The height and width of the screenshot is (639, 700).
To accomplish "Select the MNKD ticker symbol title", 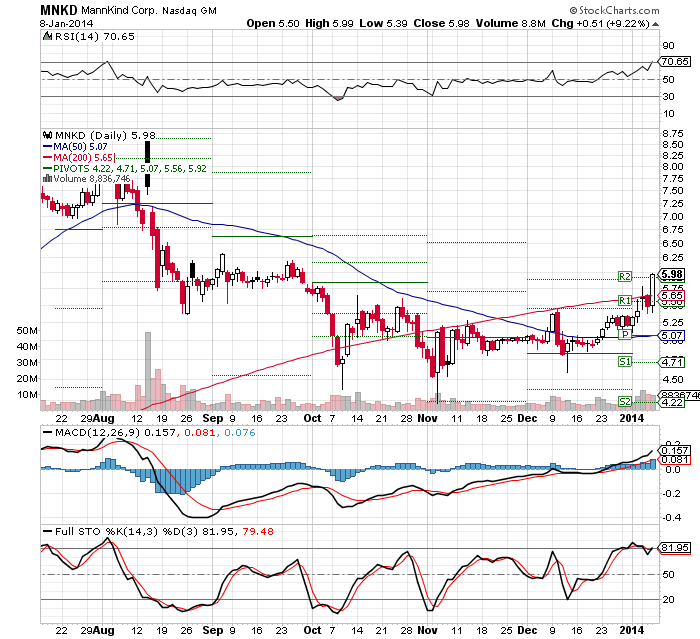I will pyautogui.click(x=58, y=10).
